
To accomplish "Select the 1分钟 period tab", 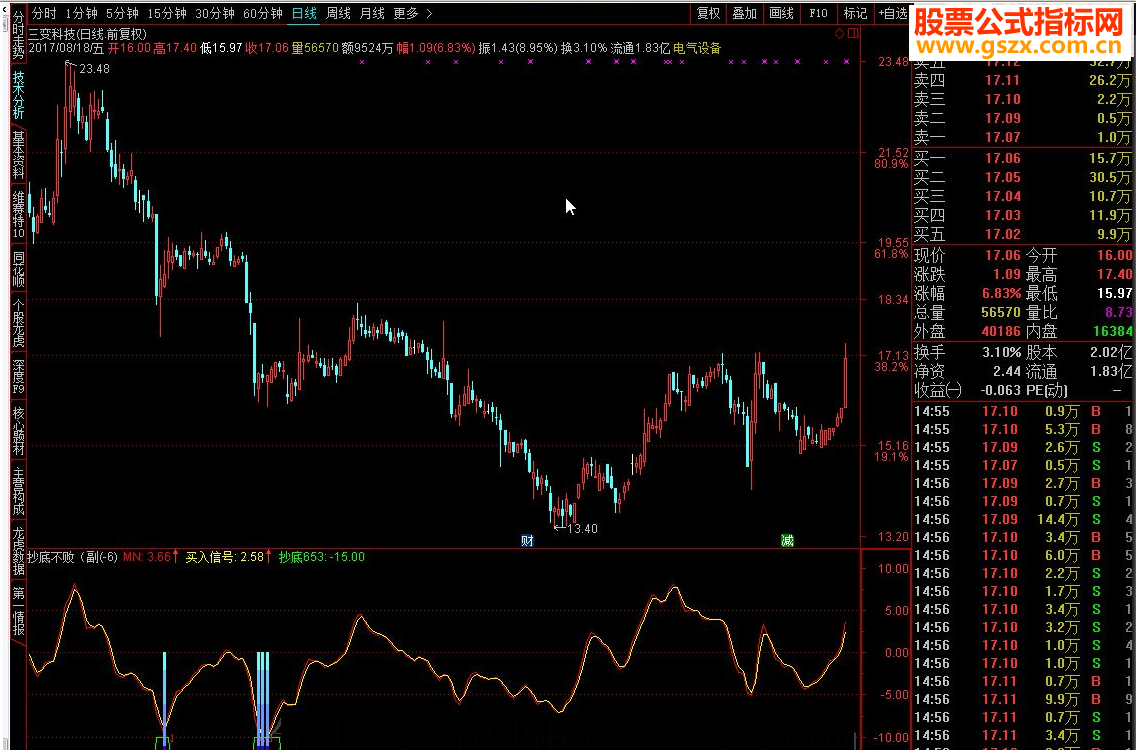I will coord(81,13).
